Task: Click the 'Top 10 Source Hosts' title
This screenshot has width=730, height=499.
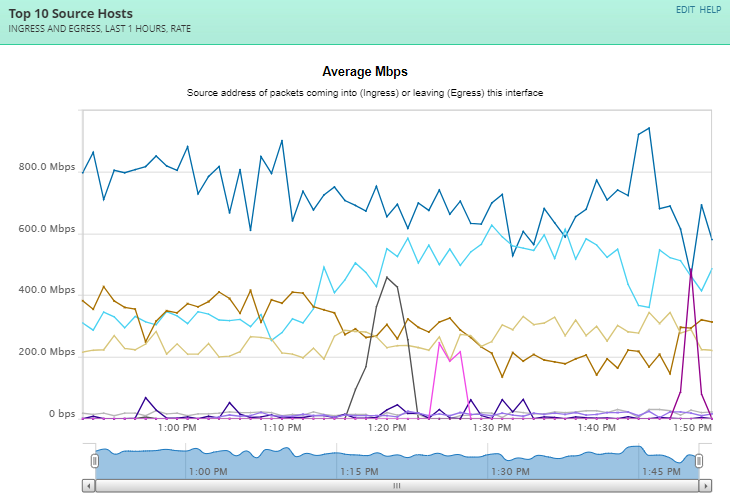Action: [71, 13]
